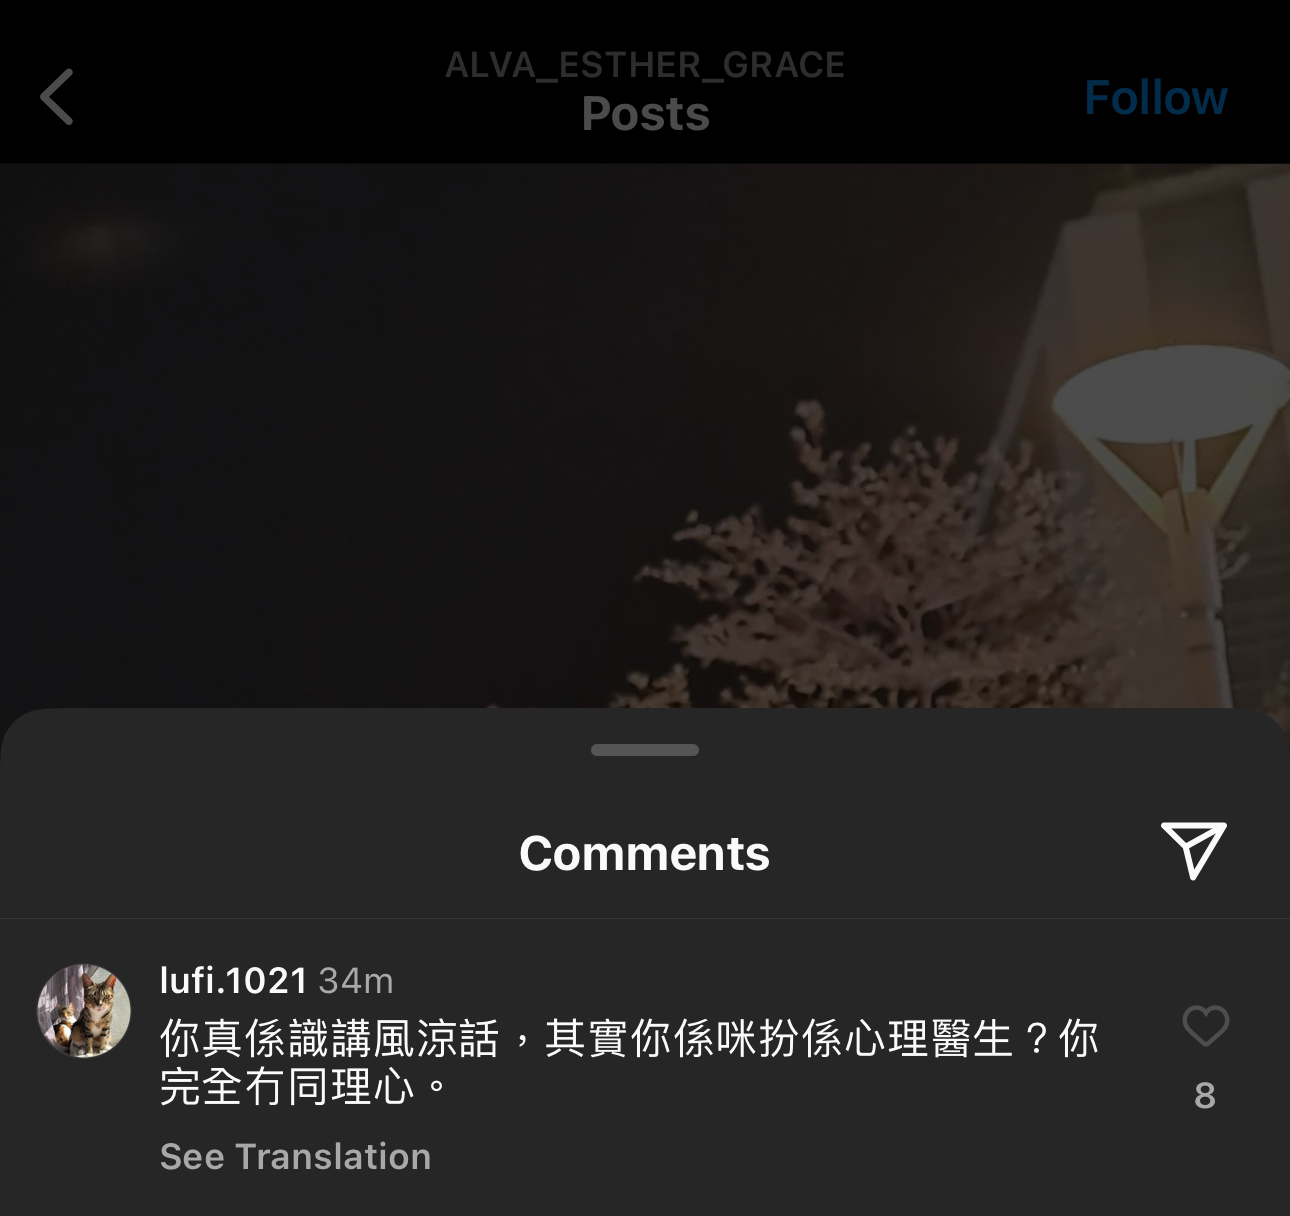This screenshot has width=1290, height=1216.
Task: Grab the Comments sheet drag handle
Action: tap(645, 750)
